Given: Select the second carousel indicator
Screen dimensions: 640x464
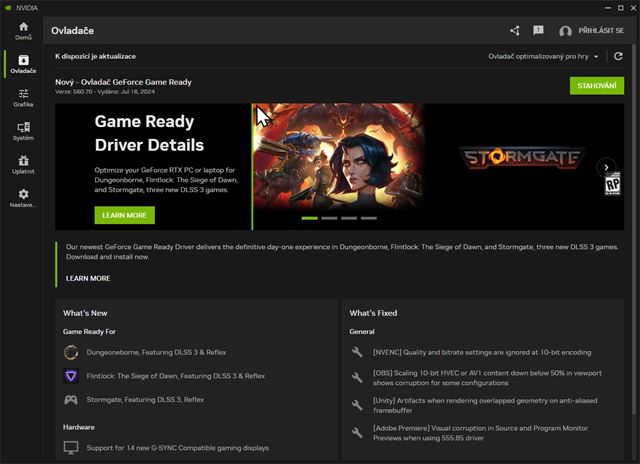Looking at the screenshot, I should (329, 218).
